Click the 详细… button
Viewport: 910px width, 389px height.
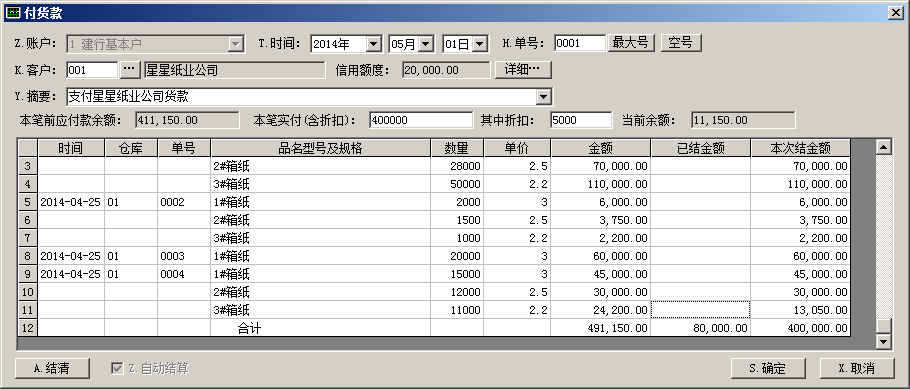(x=523, y=70)
